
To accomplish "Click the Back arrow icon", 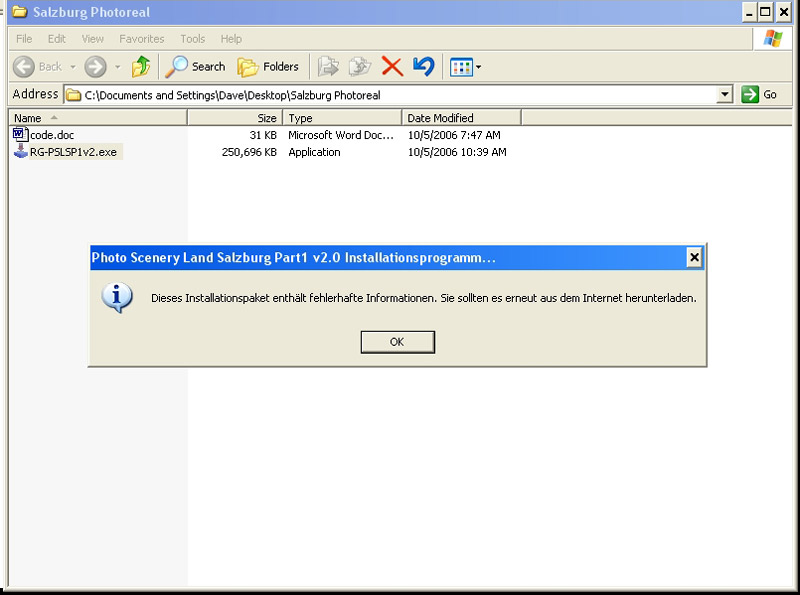I will (x=23, y=67).
